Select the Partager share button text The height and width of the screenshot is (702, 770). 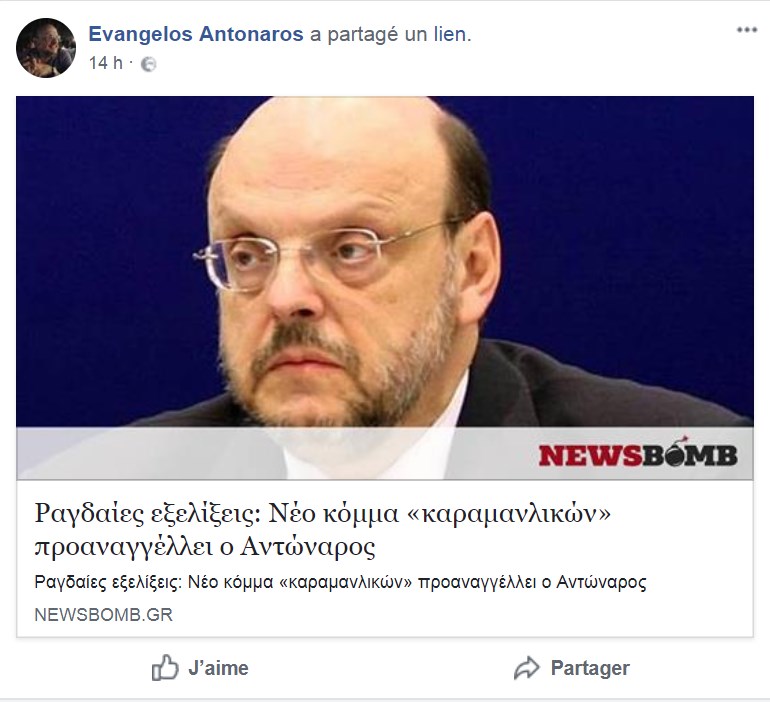tap(590, 668)
